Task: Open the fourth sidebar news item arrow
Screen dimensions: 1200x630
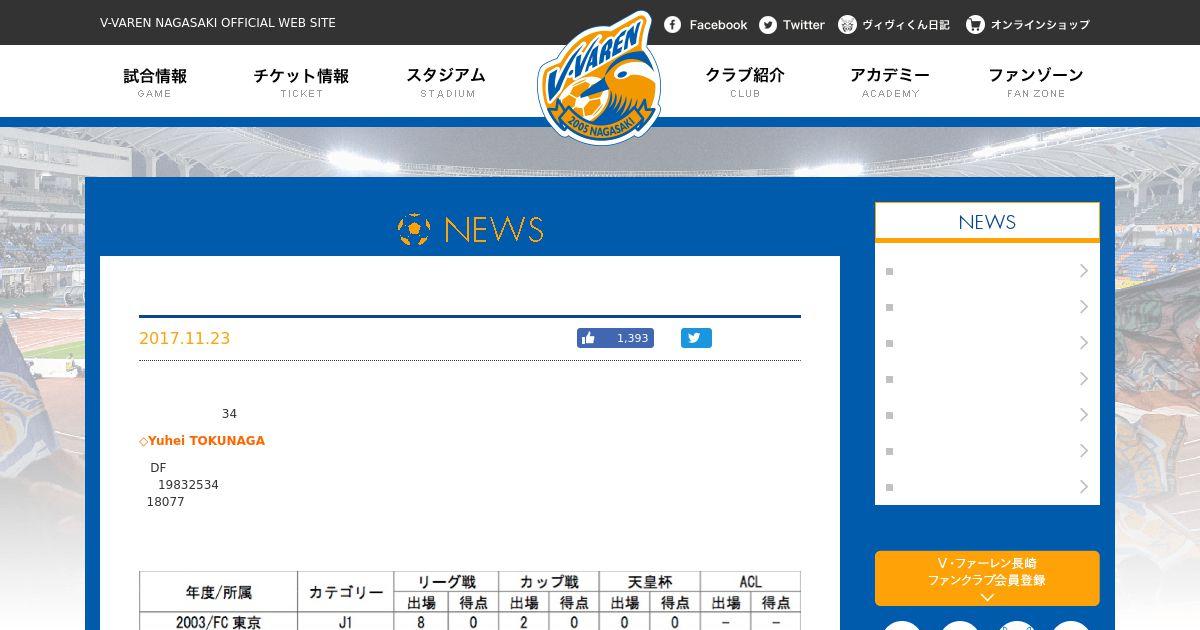Action: (1084, 379)
